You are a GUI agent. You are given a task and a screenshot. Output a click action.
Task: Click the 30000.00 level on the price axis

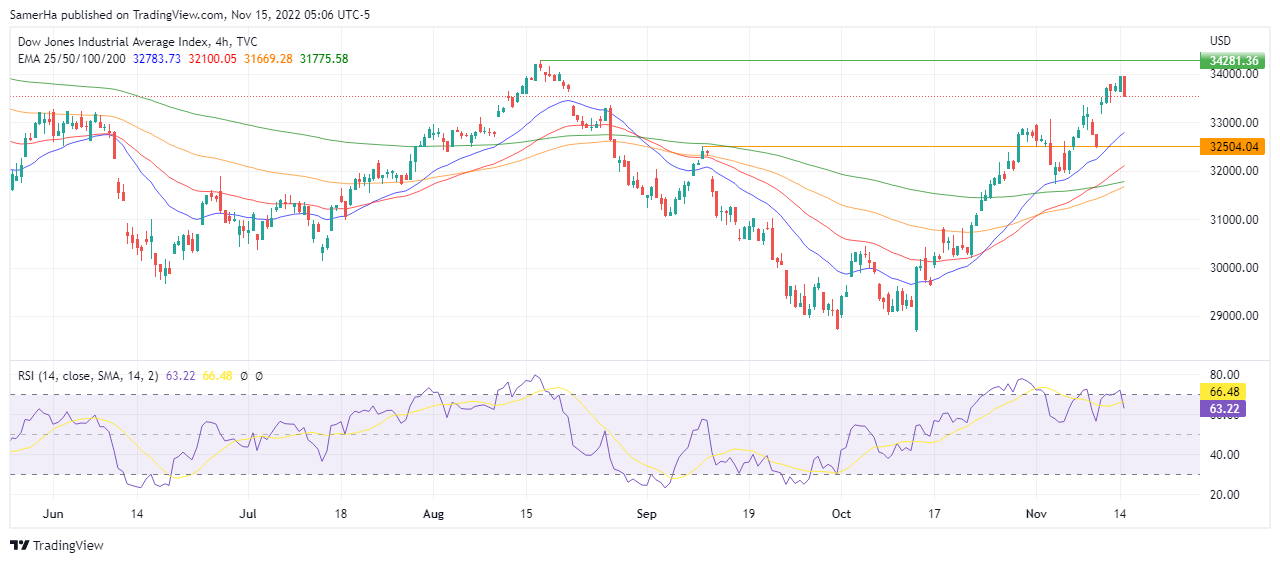[x=1234, y=268]
